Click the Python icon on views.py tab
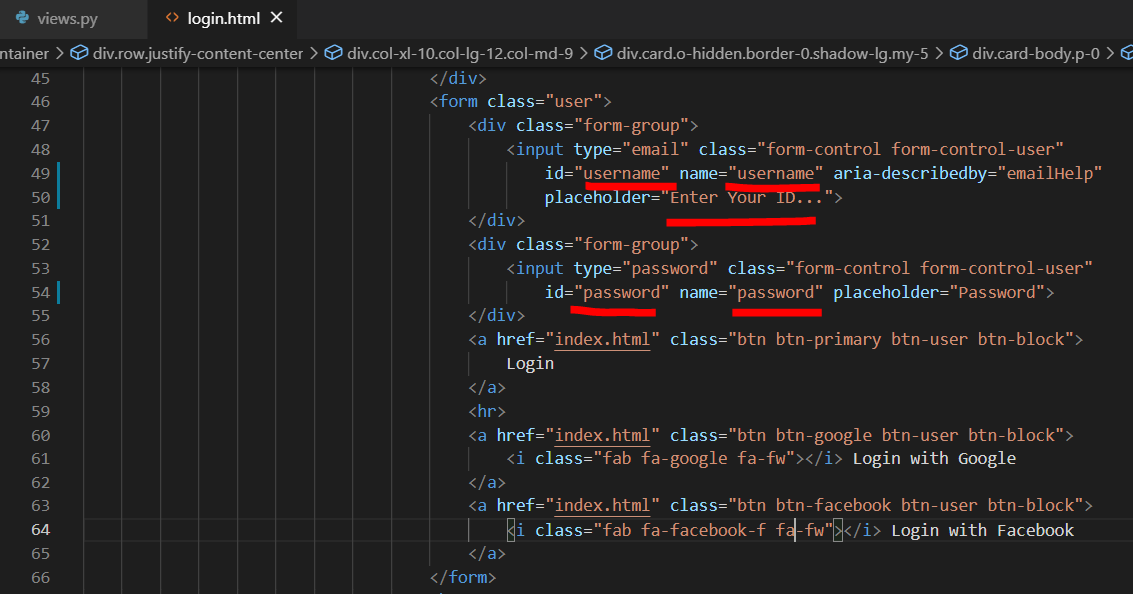The image size is (1133, 594). pos(22,17)
